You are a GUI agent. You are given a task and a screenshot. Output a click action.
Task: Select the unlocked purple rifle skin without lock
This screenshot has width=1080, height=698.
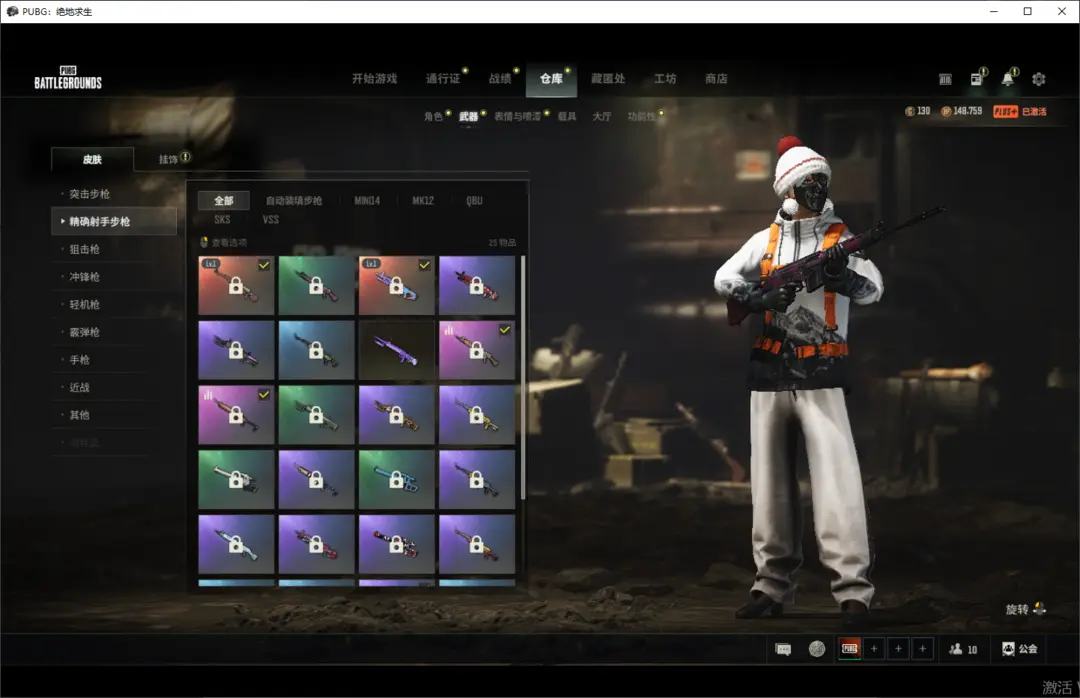coord(396,350)
